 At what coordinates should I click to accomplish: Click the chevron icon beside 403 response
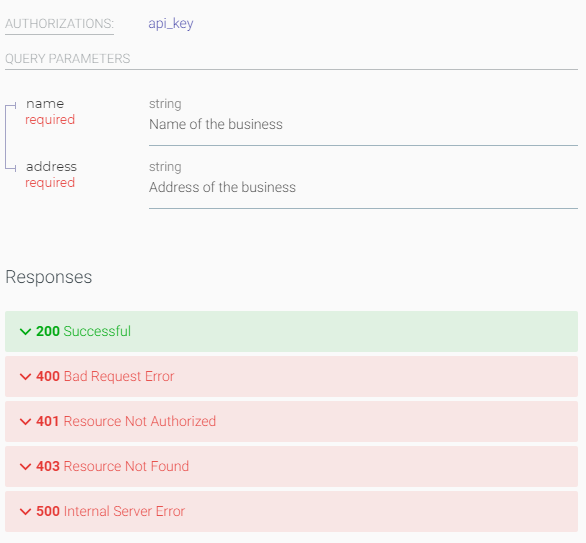coord(25,466)
